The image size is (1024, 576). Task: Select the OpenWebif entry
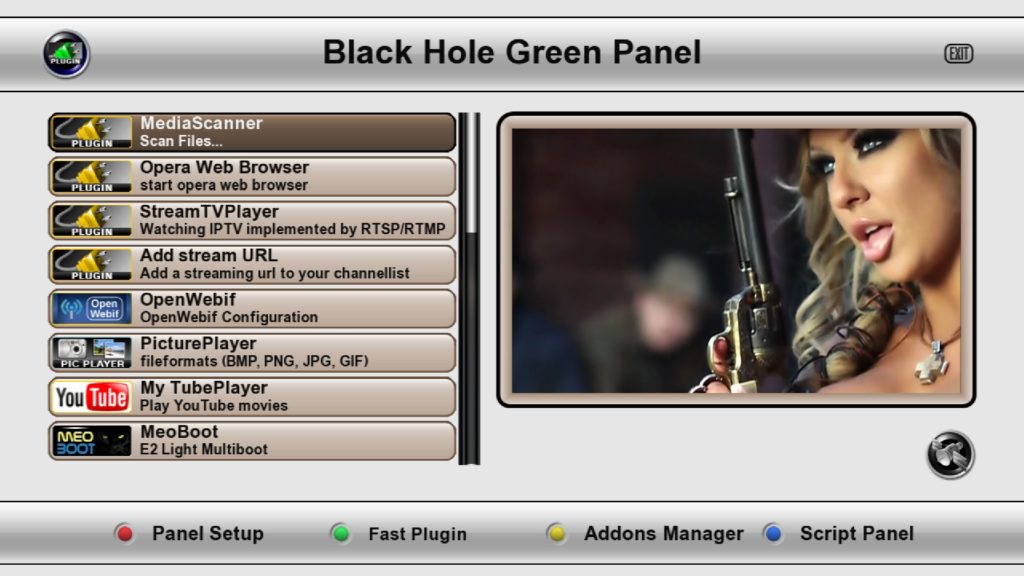252,309
